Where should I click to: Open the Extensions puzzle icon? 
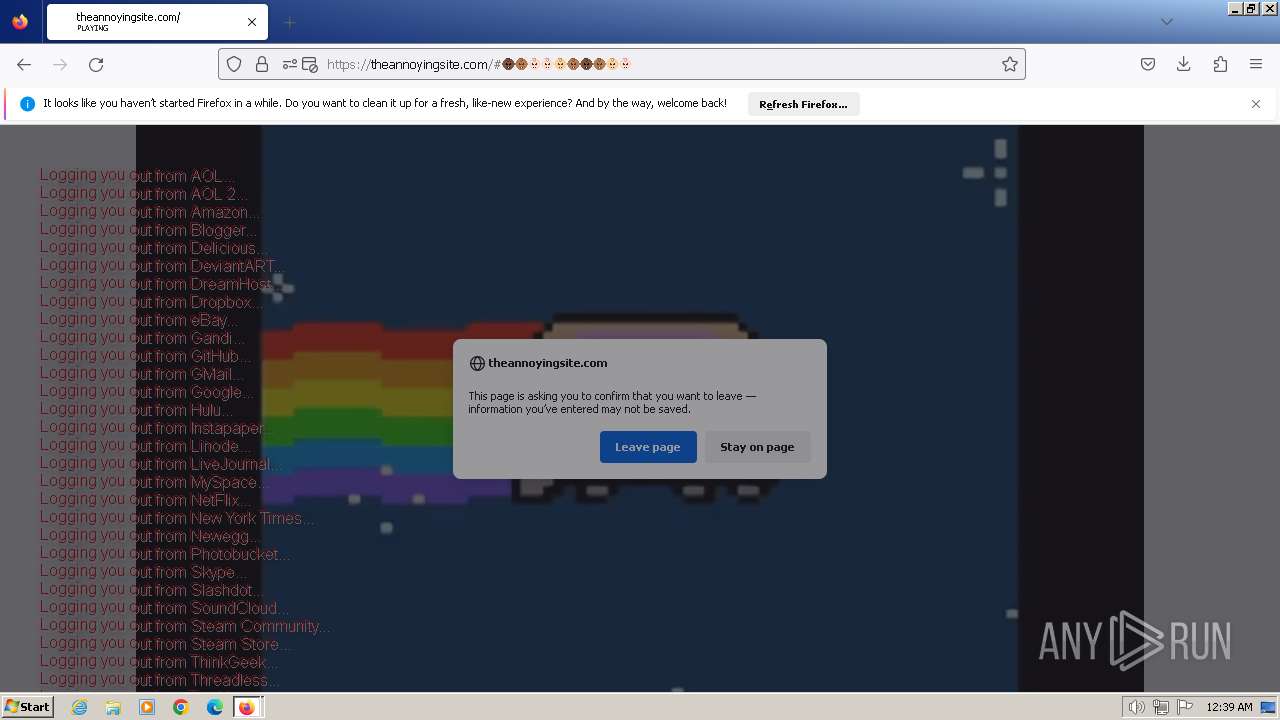[1220, 64]
